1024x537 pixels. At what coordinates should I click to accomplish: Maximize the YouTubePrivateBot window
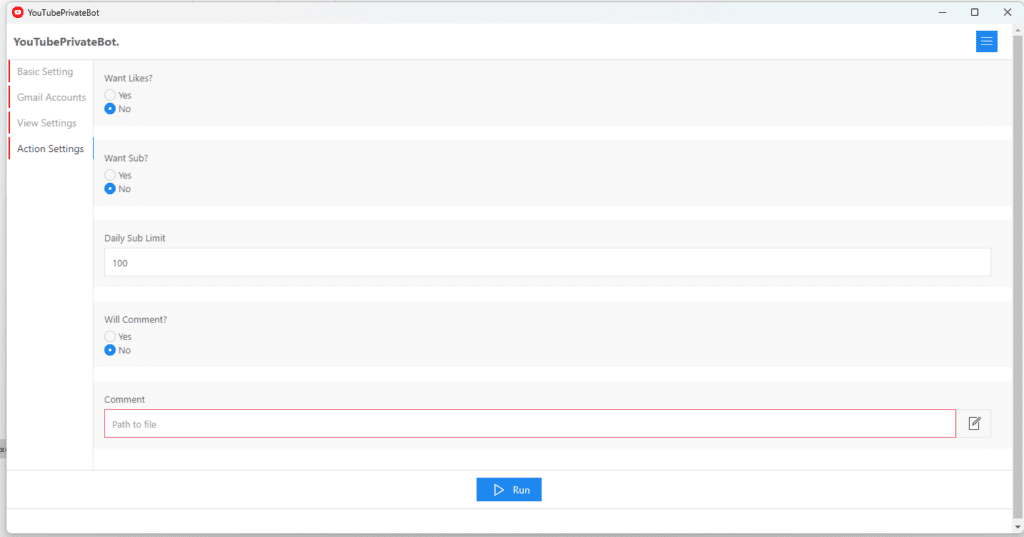click(x=975, y=12)
